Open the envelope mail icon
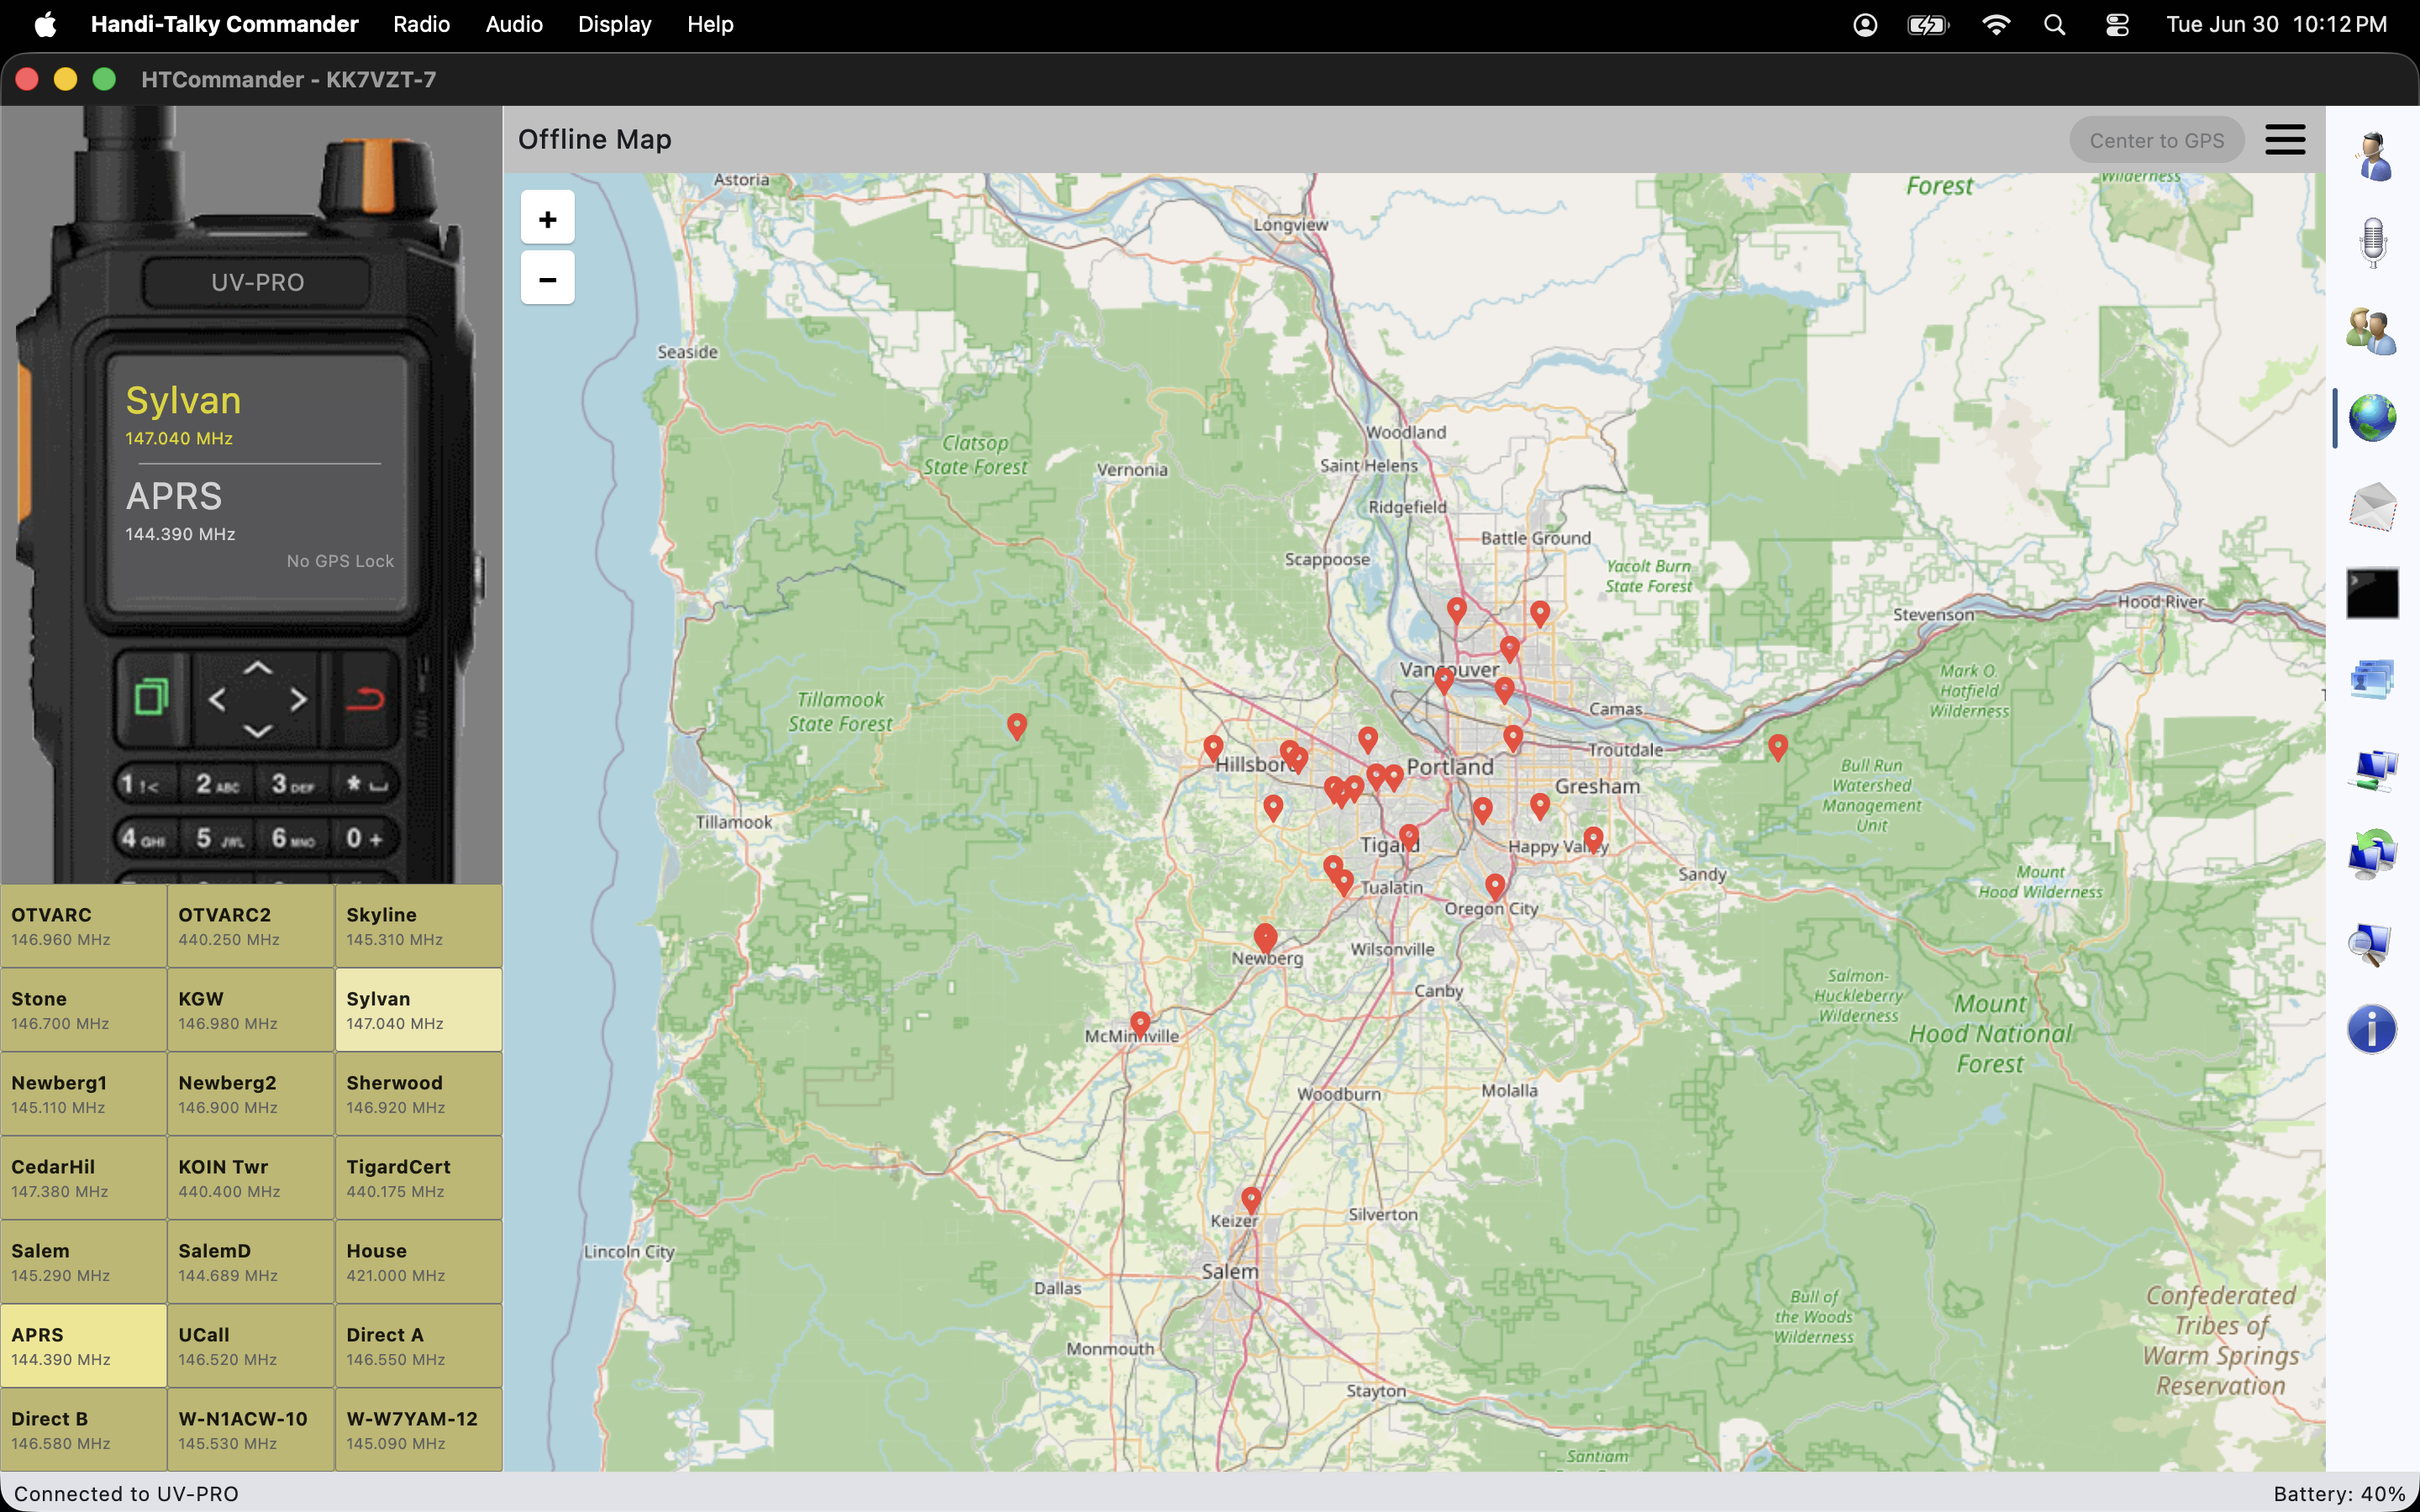Screen dimensions: 2420x1512 coord(2373,506)
